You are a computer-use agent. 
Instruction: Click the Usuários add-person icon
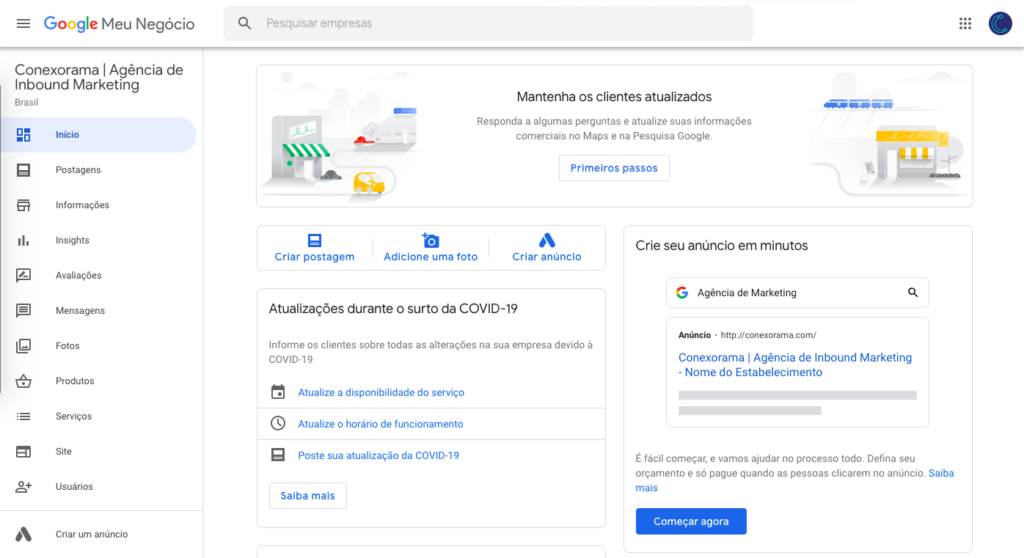pyautogui.click(x=24, y=487)
